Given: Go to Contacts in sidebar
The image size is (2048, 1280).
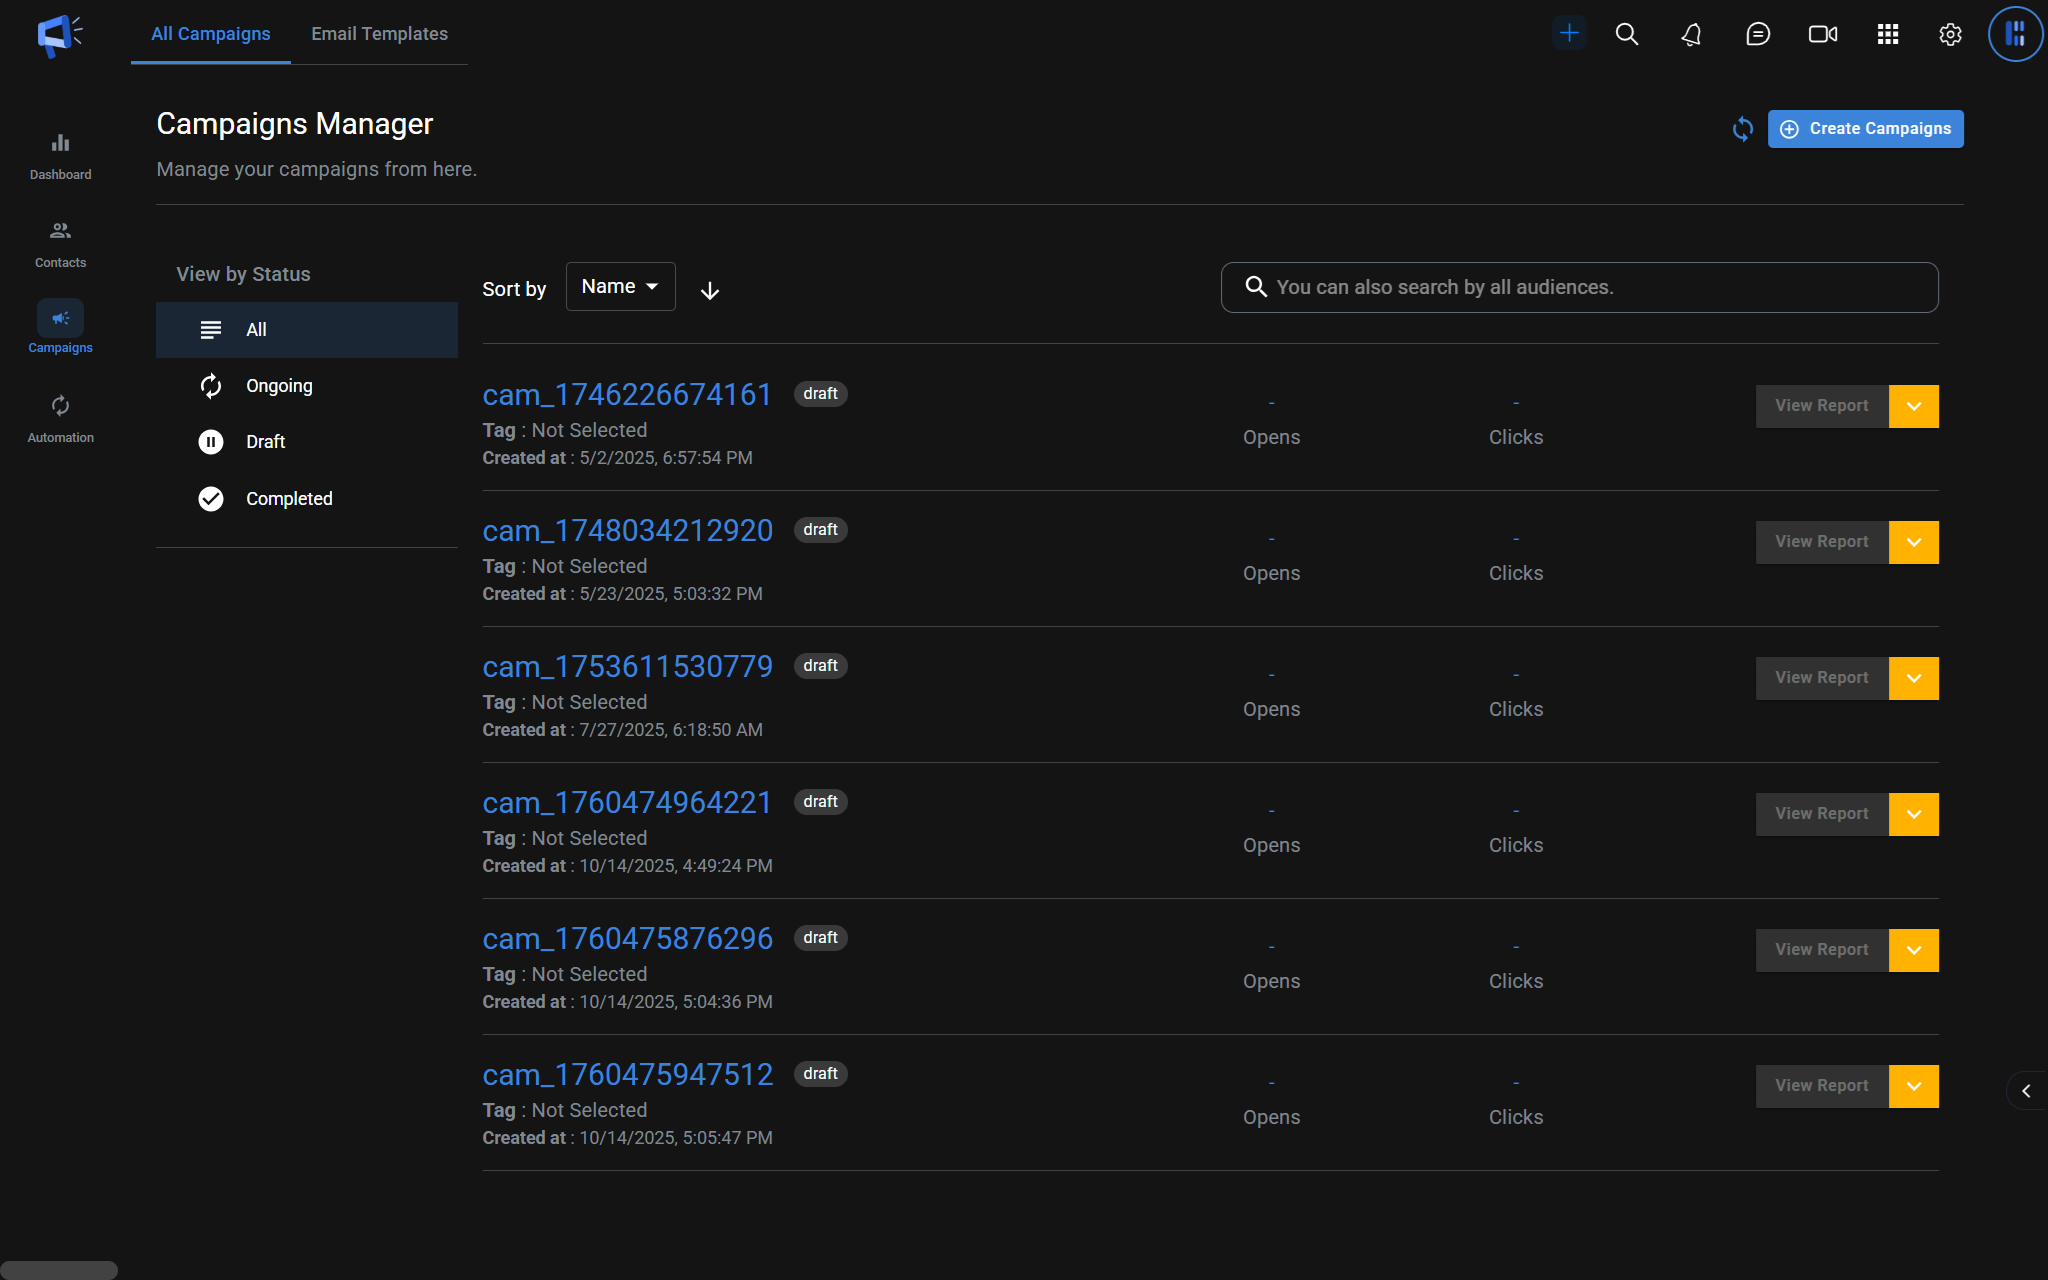Looking at the screenshot, I should pyautogui.click(x=60, y=243).
